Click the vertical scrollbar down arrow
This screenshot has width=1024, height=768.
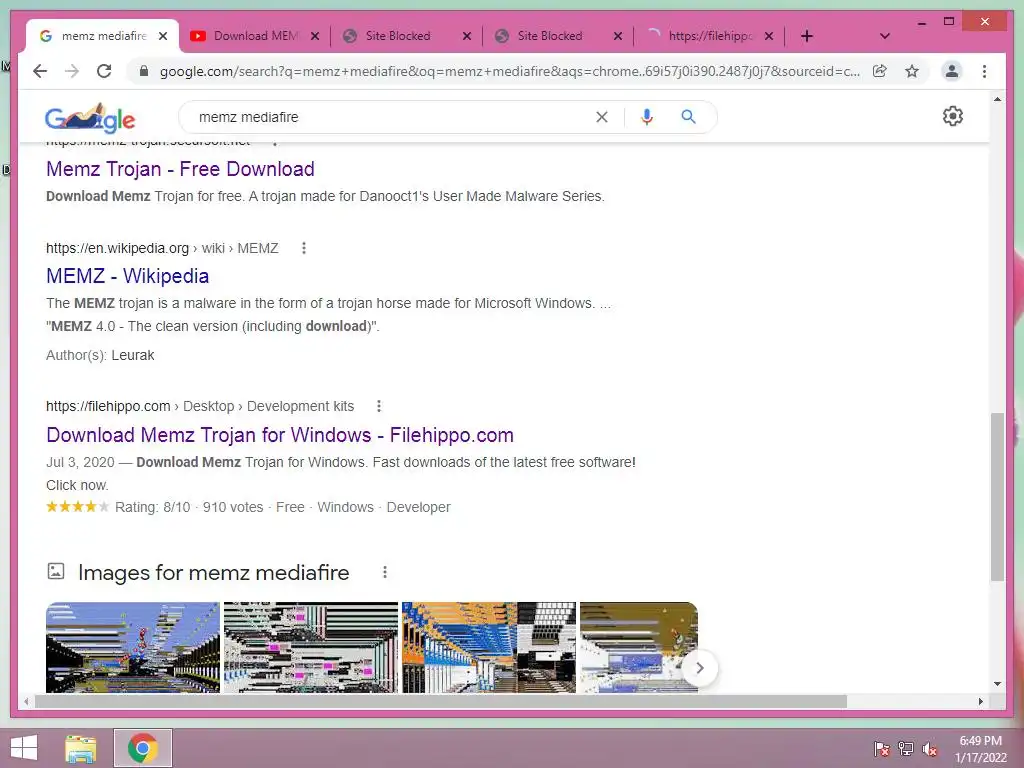(x=997, y=684)
